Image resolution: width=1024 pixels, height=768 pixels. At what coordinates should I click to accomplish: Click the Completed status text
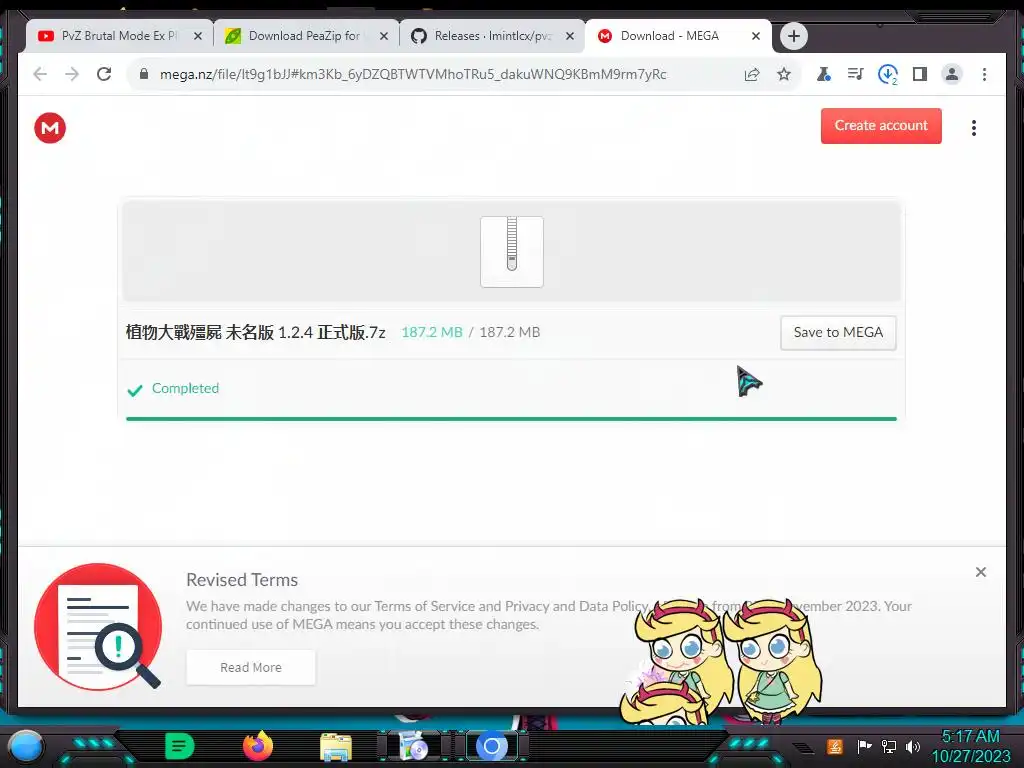pos(185,389)
